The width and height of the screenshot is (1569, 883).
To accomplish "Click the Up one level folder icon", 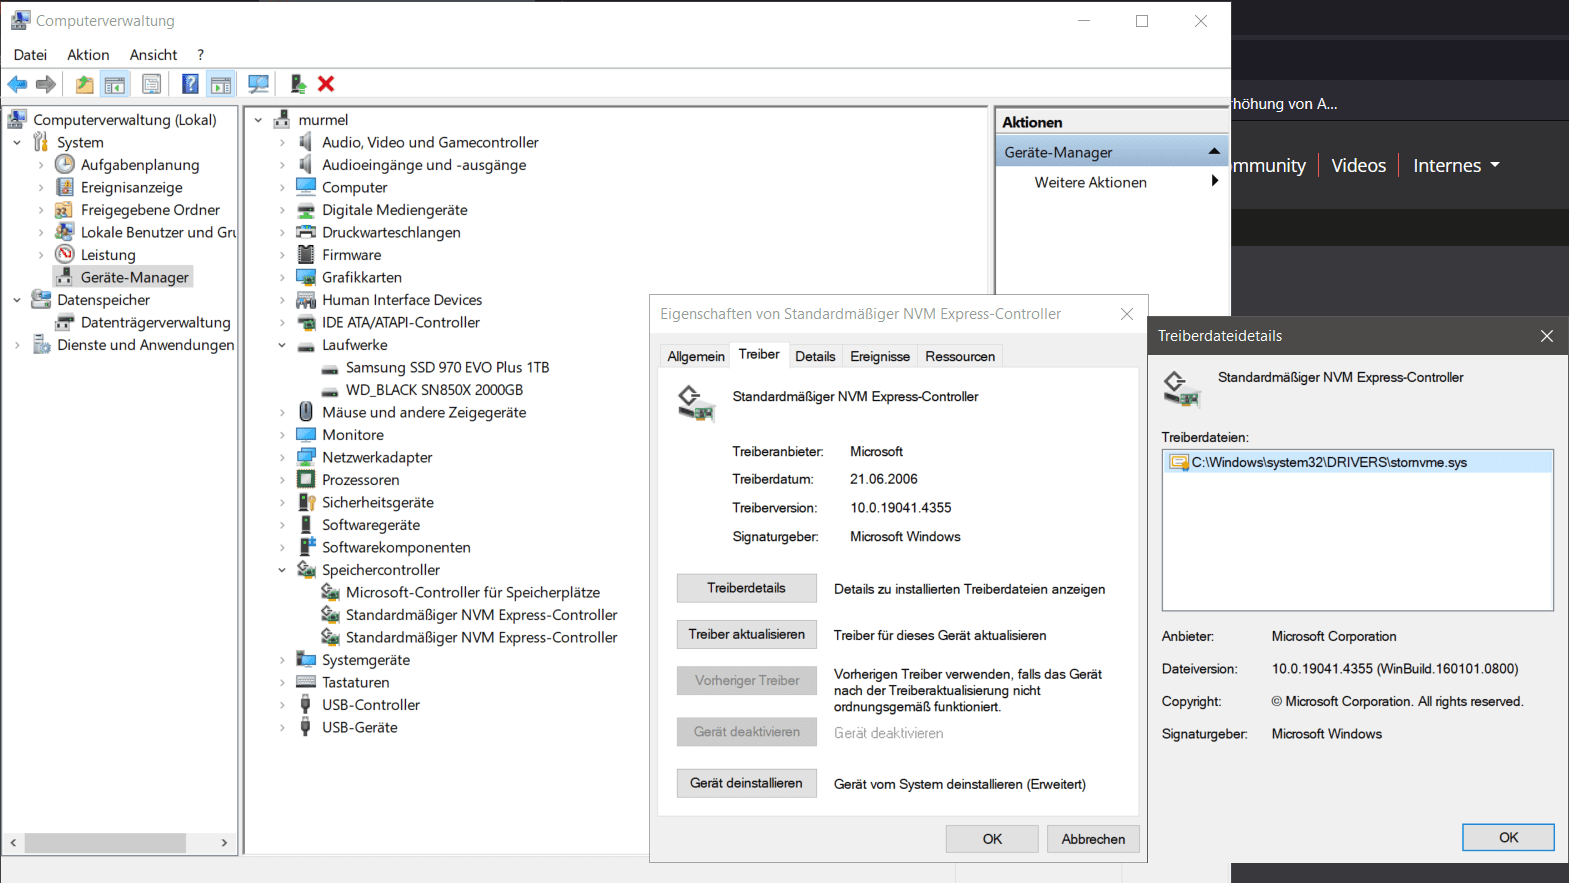I will (x=85, y=84).
